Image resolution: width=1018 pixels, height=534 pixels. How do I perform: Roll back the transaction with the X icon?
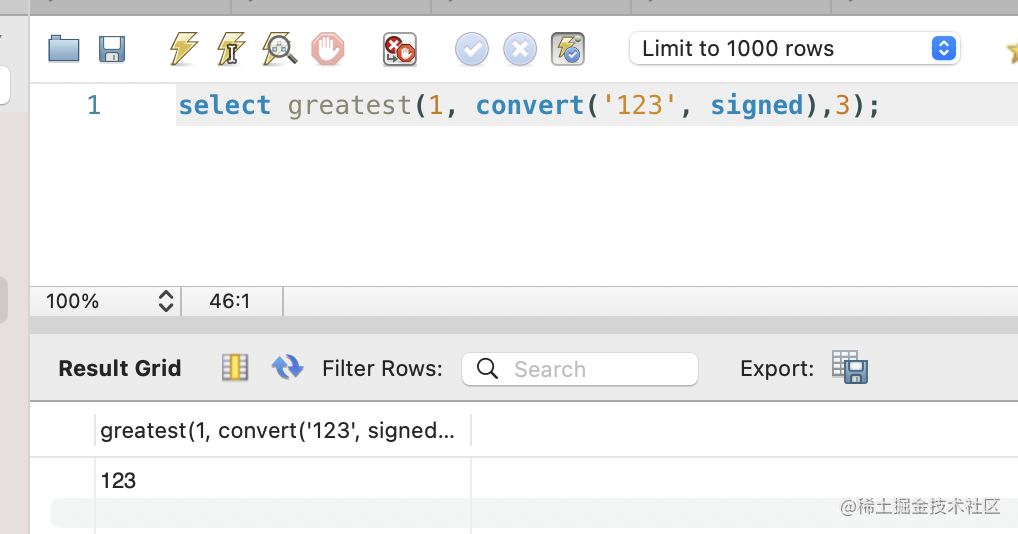coord(519,48)
